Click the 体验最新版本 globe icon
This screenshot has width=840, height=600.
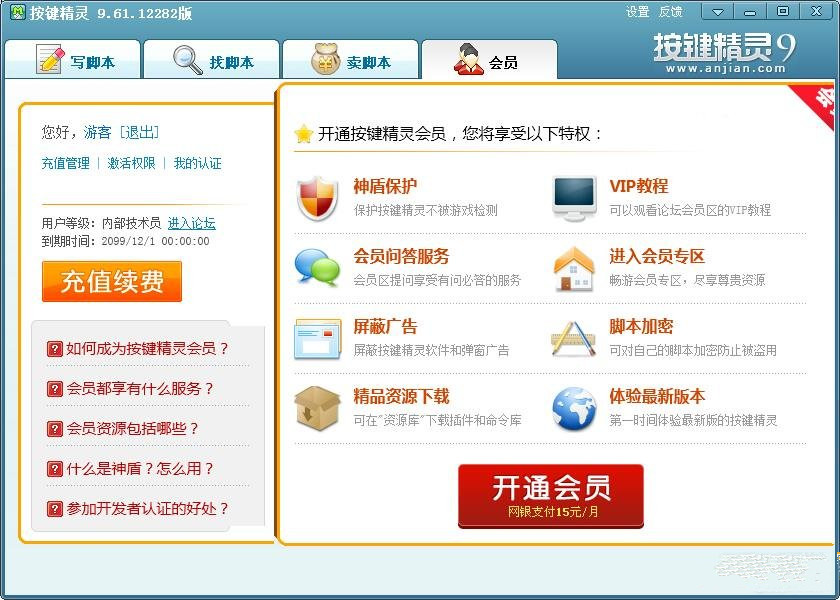(x=574, y=409)
